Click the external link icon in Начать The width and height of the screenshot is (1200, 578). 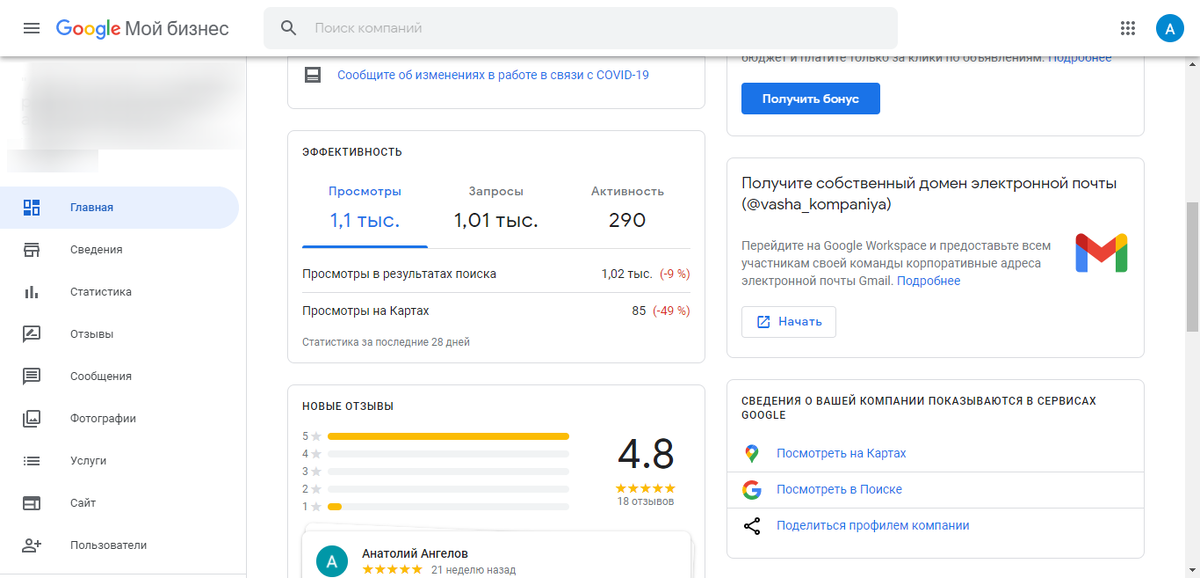(x=763, y=322)
